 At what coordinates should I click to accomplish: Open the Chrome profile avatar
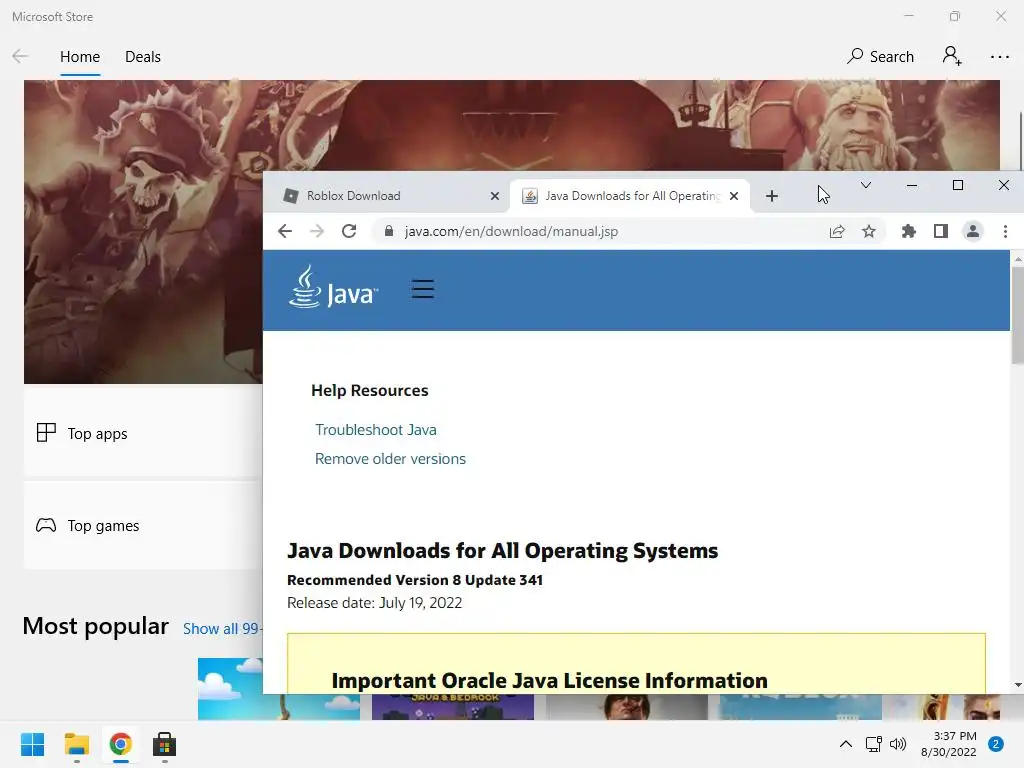[x=972, y=231]
